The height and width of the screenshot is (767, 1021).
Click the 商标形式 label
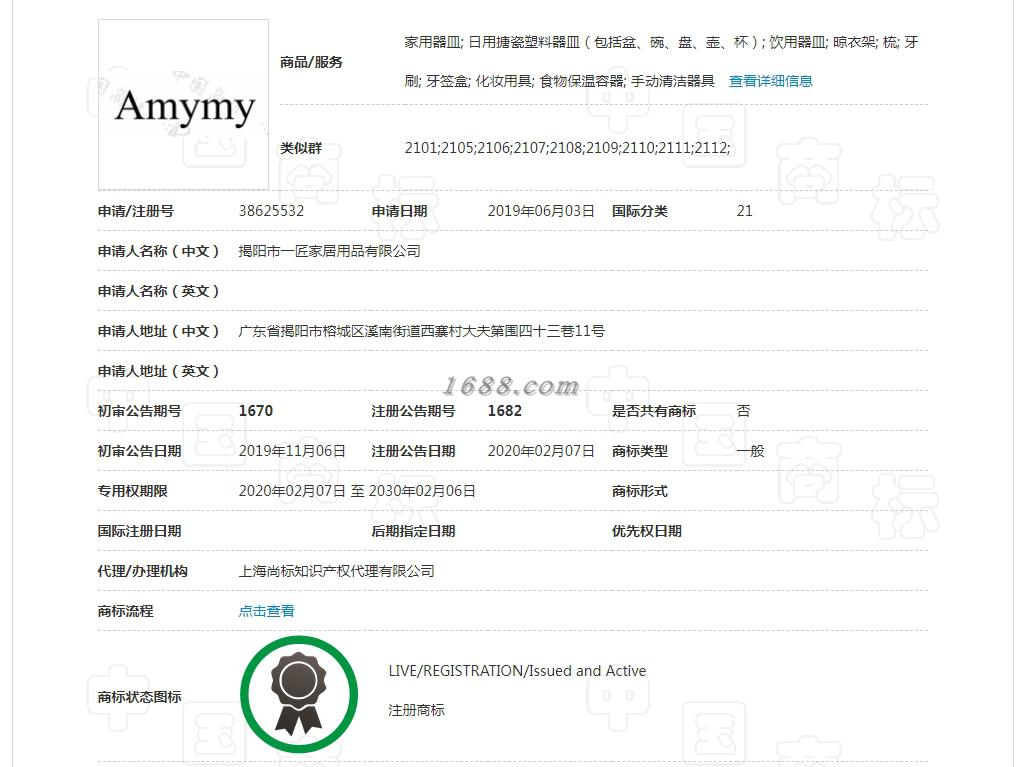640,491
